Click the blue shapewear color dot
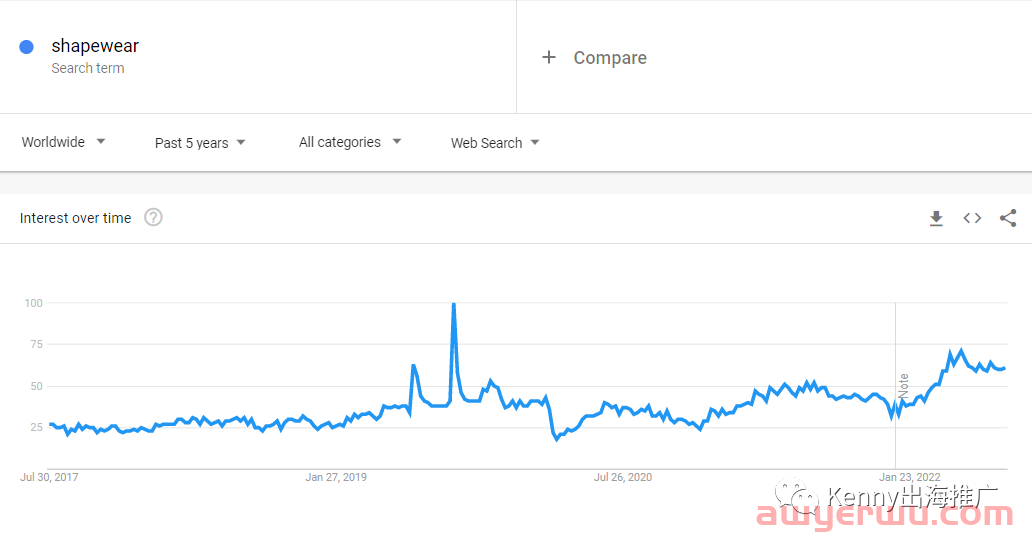Image resolution: width=1032 pixels, height=545 pixels. (26, 47)
